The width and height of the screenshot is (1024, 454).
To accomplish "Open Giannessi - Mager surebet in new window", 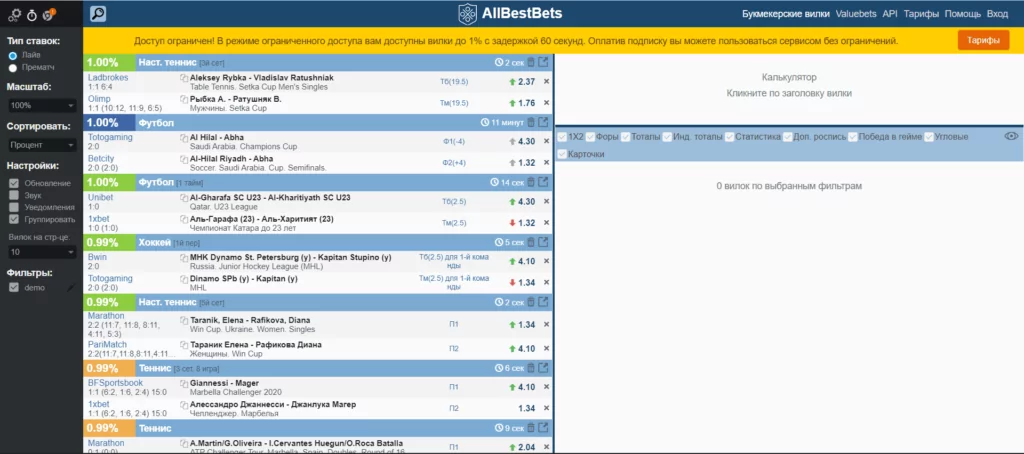I will 543,368.
